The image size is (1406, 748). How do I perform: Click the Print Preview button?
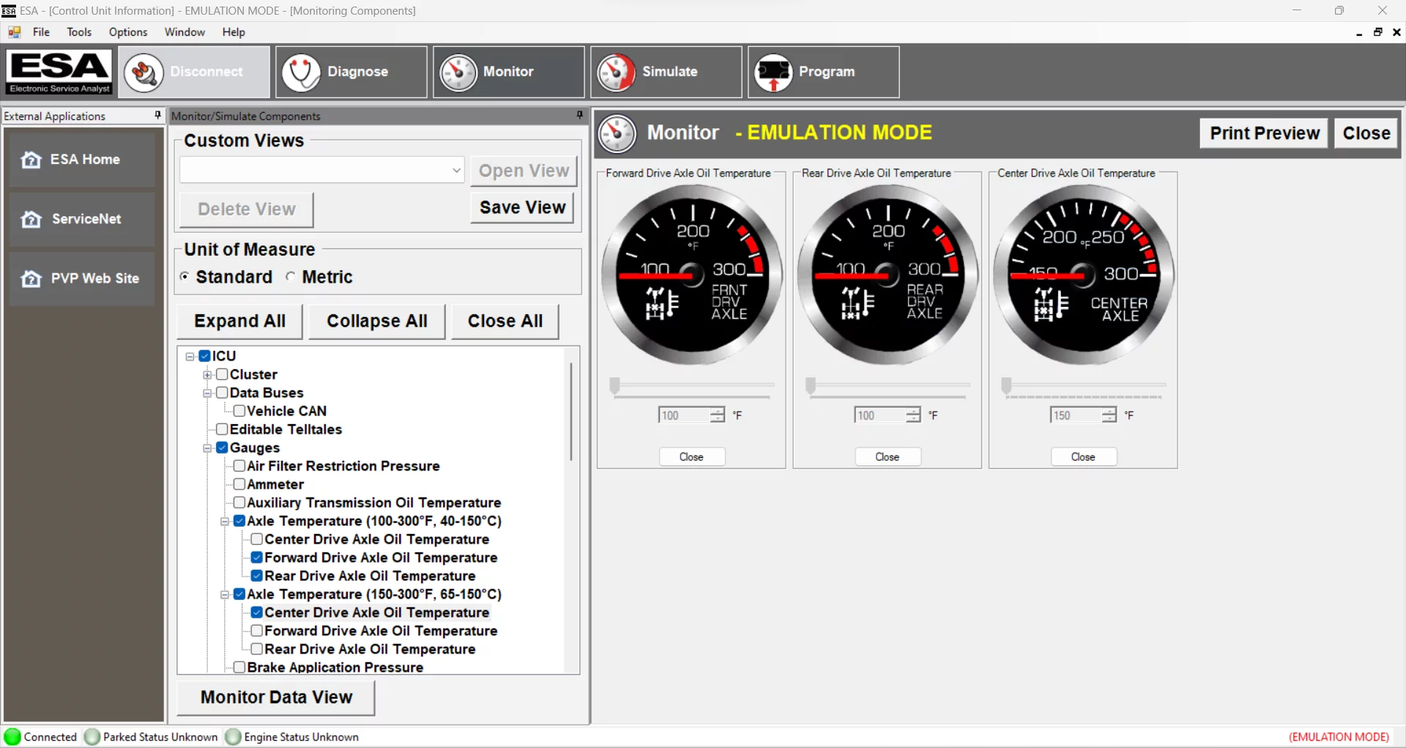click(x=1263, y=132)
